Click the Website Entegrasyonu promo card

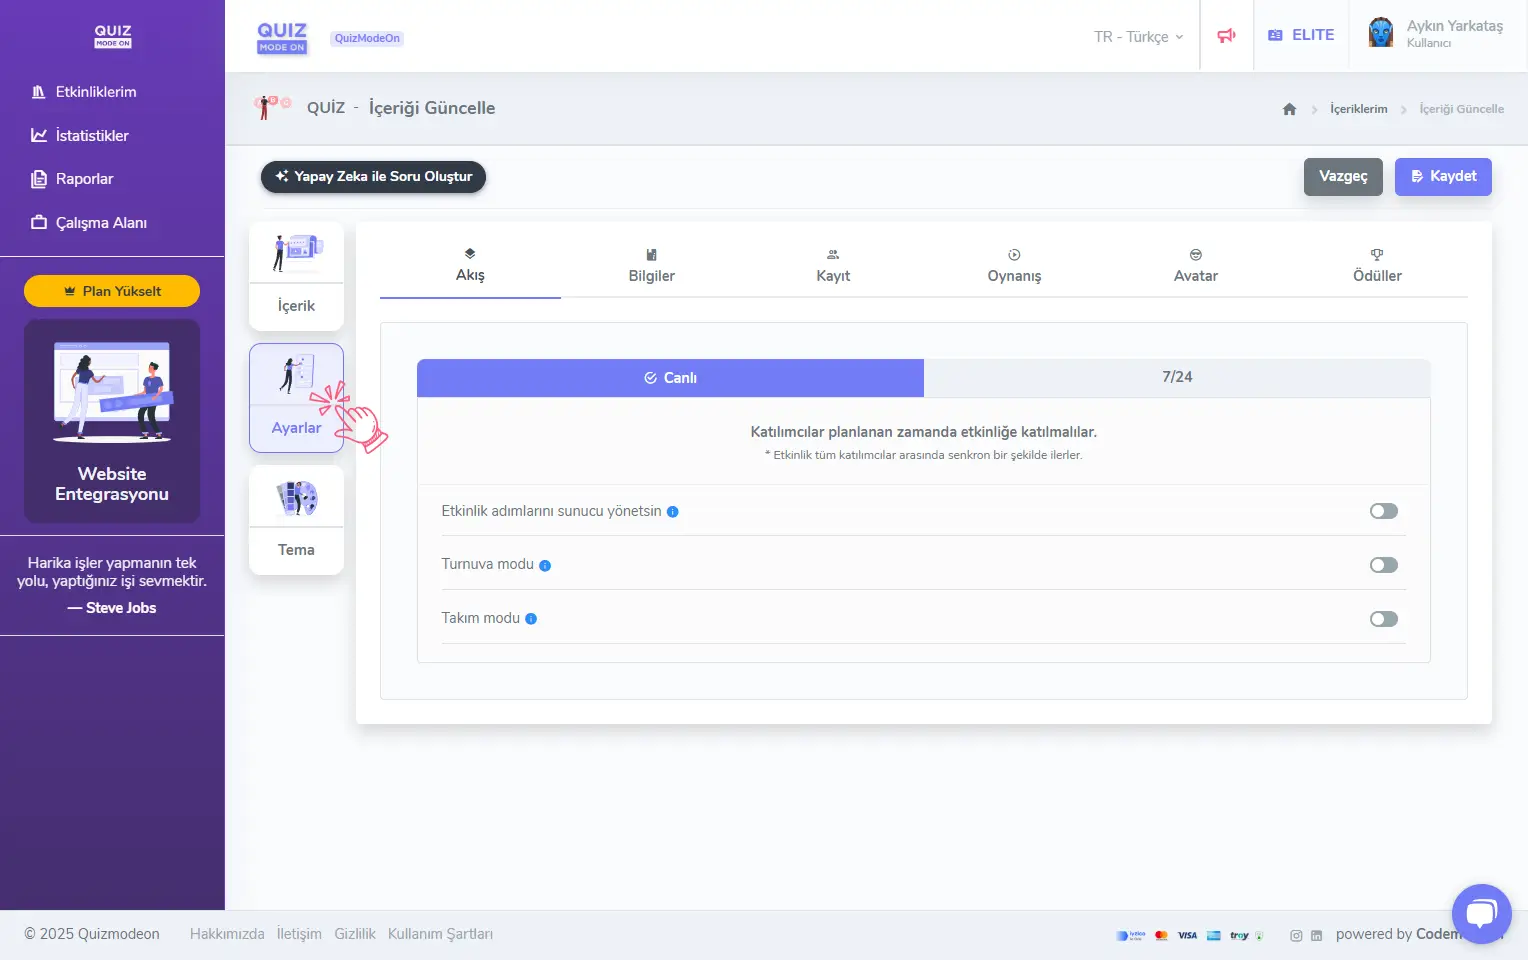112,421
